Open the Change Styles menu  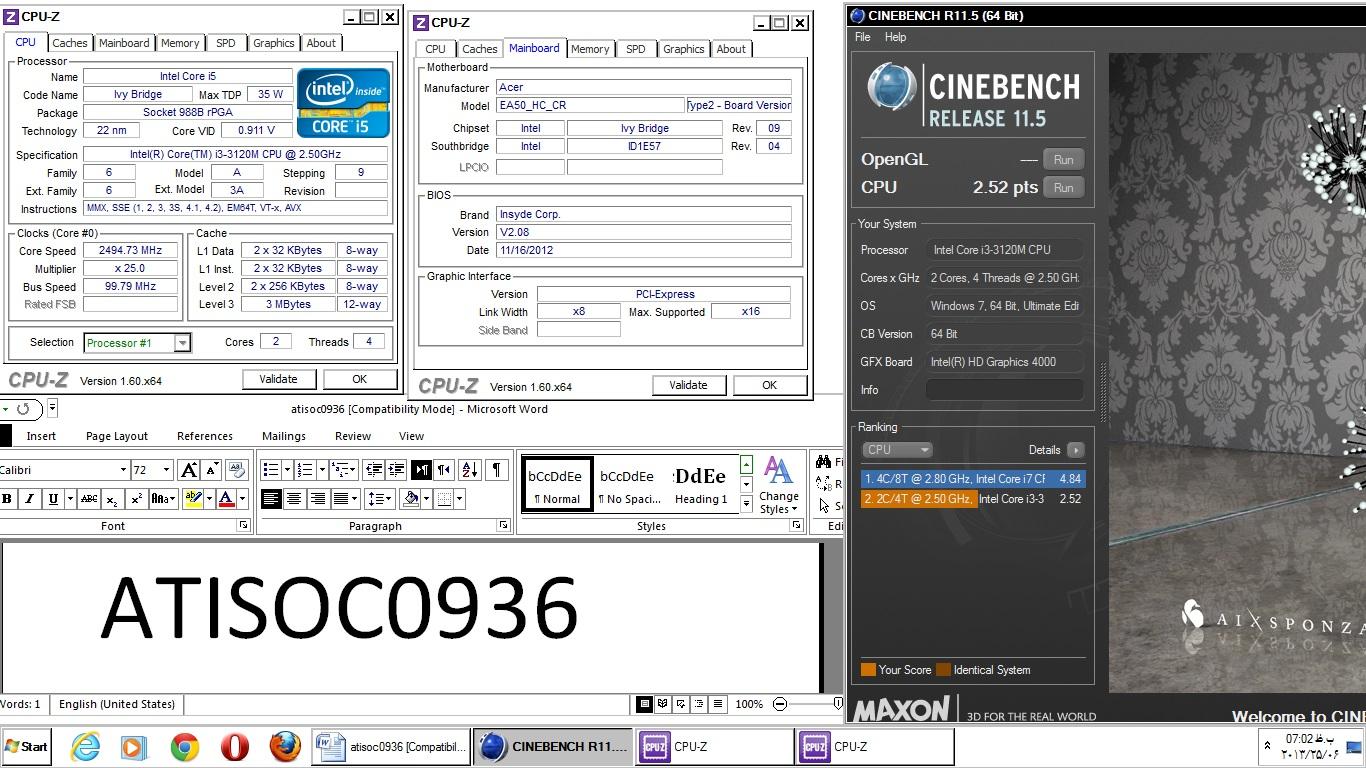[778, 485]
